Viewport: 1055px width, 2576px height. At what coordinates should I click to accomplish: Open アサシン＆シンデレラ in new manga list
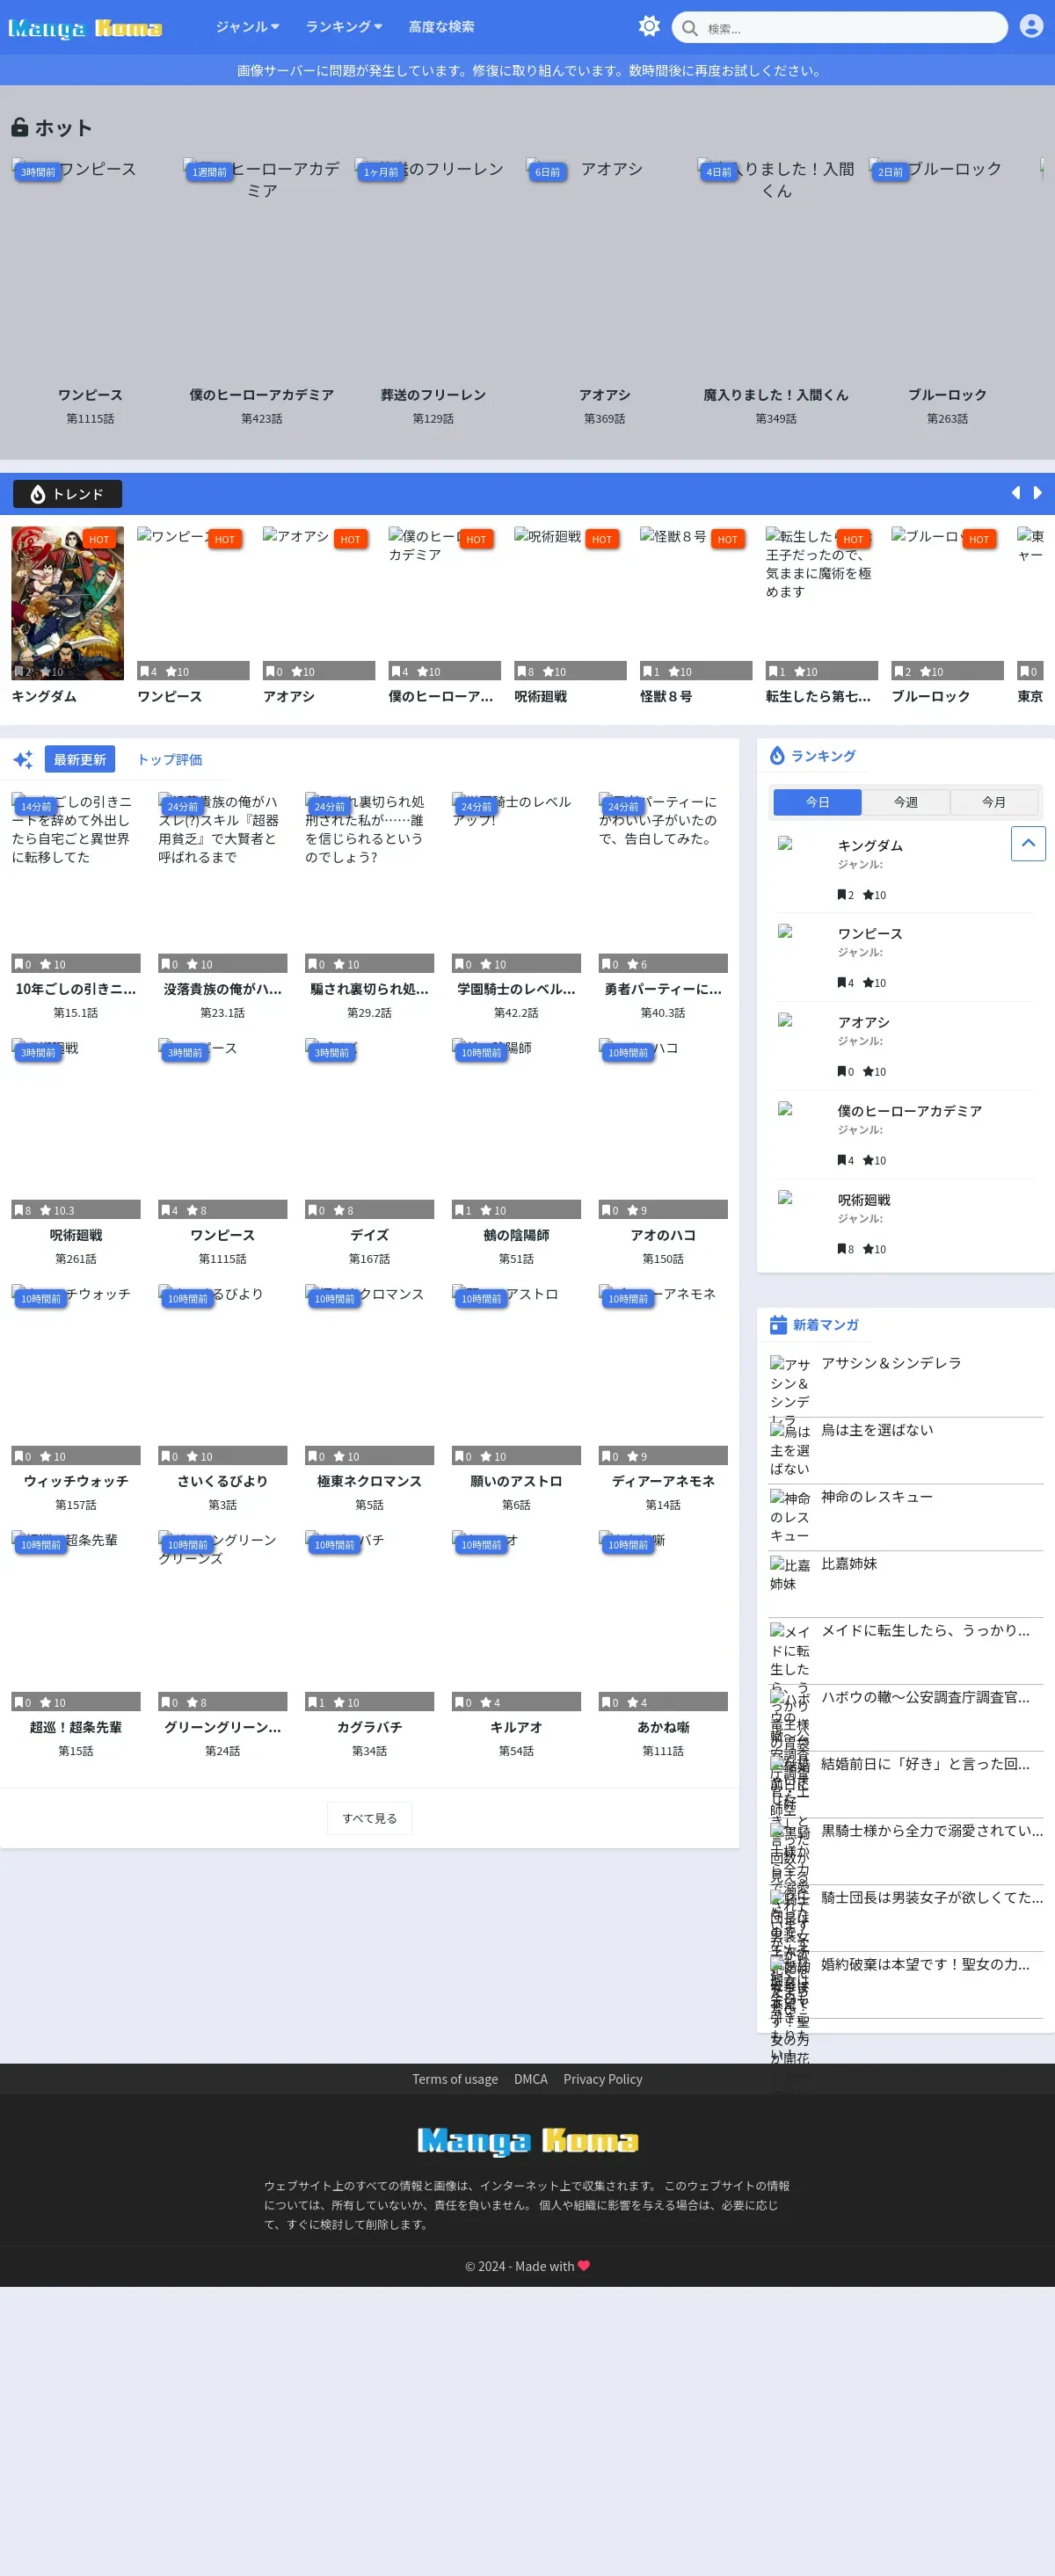click(x=891, y=1363)
